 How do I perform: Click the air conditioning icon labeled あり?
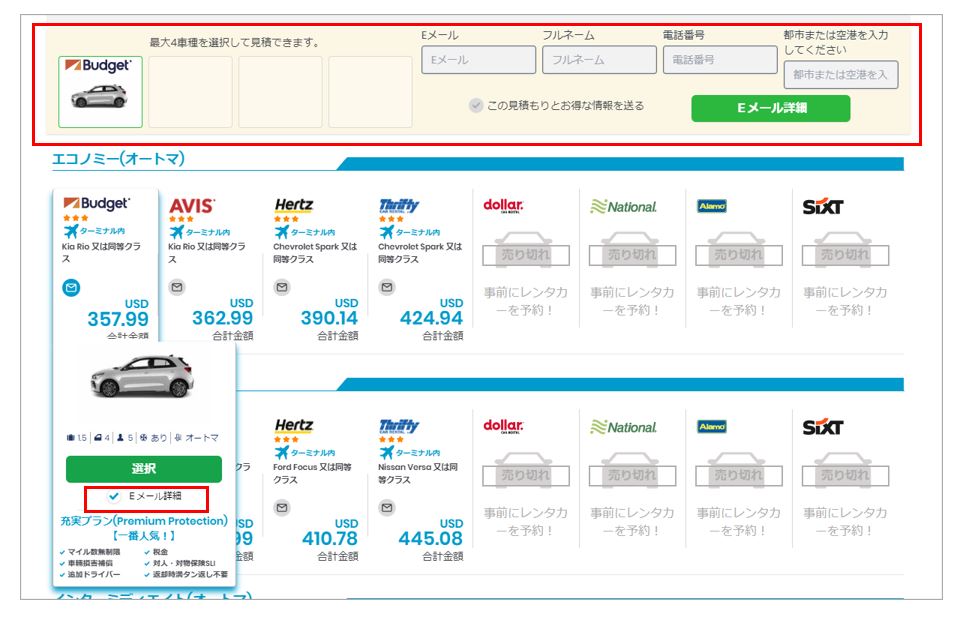pos(144,438)
